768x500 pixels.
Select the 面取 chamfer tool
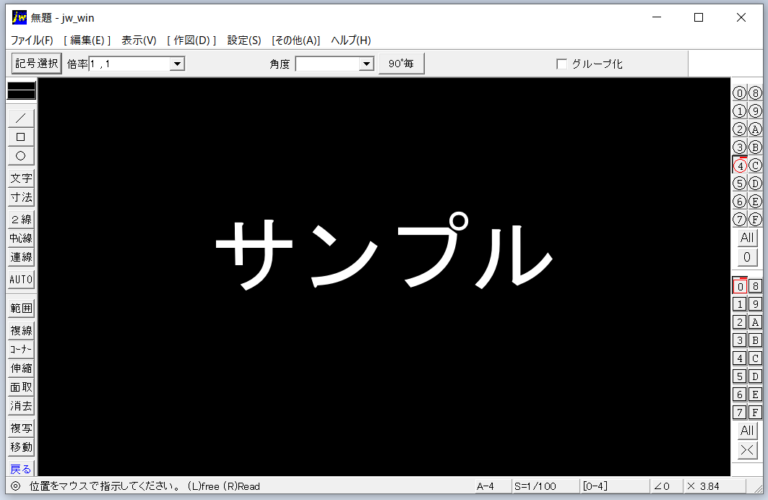click(x=21, y=387)
